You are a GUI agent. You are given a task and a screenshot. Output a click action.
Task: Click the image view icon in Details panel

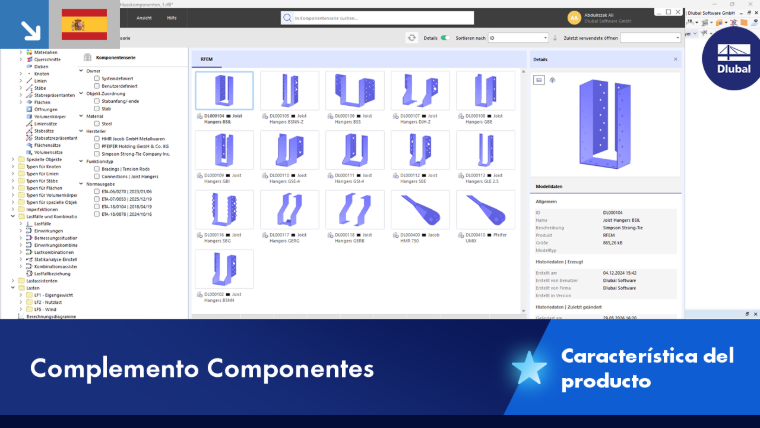coord(538,80)
